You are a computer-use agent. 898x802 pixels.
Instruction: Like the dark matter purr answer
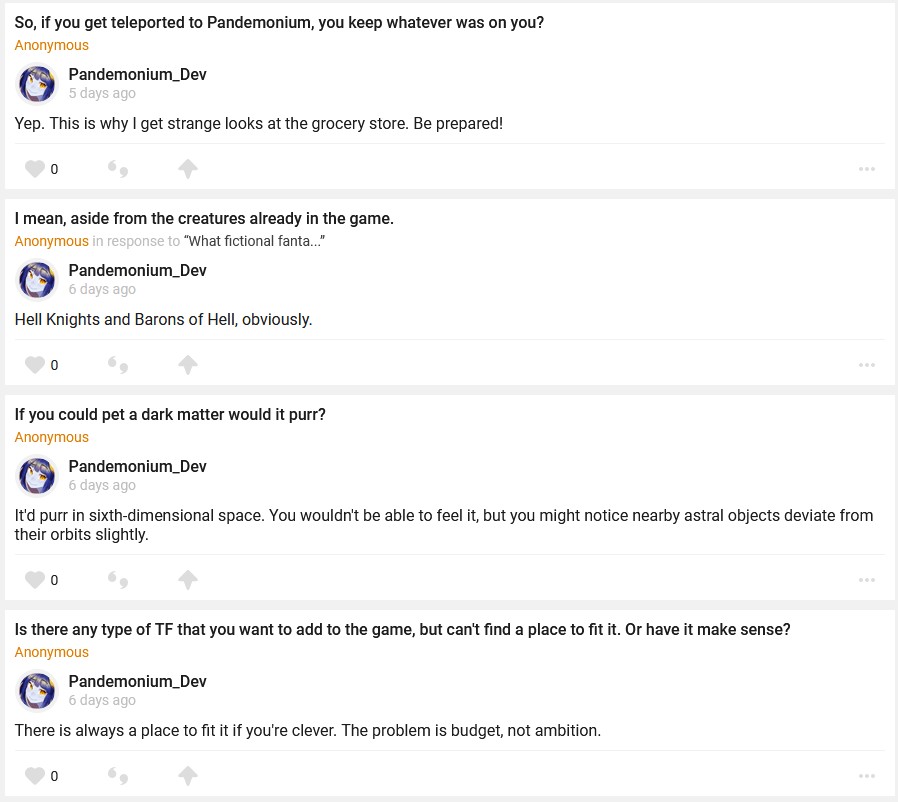35,580
